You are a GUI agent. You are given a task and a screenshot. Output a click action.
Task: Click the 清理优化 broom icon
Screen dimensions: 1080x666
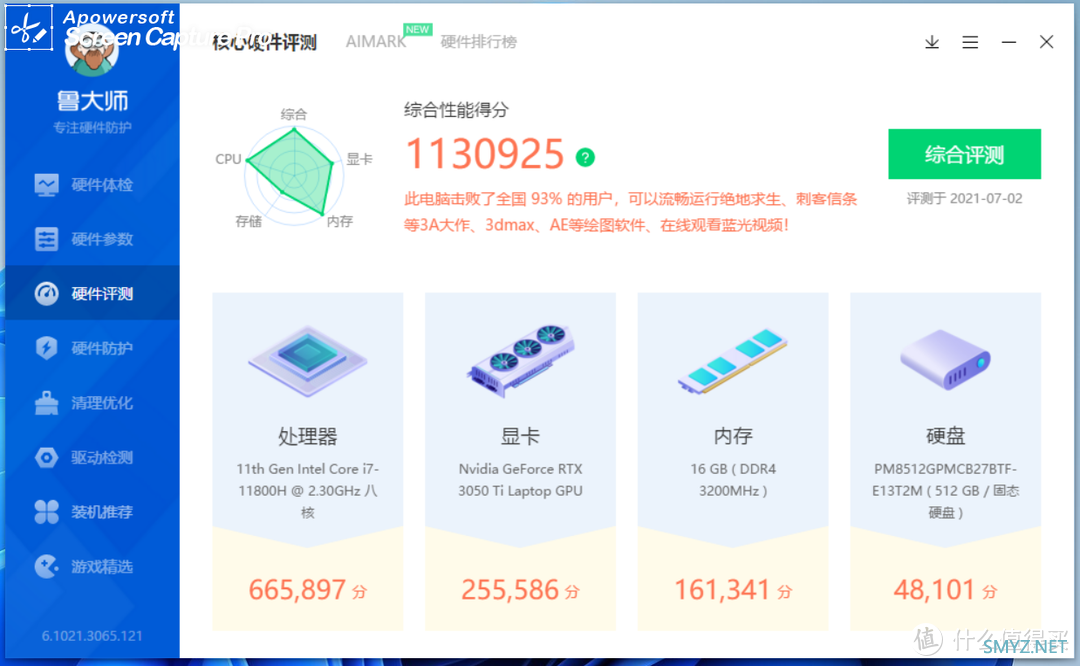click(46, 403)
